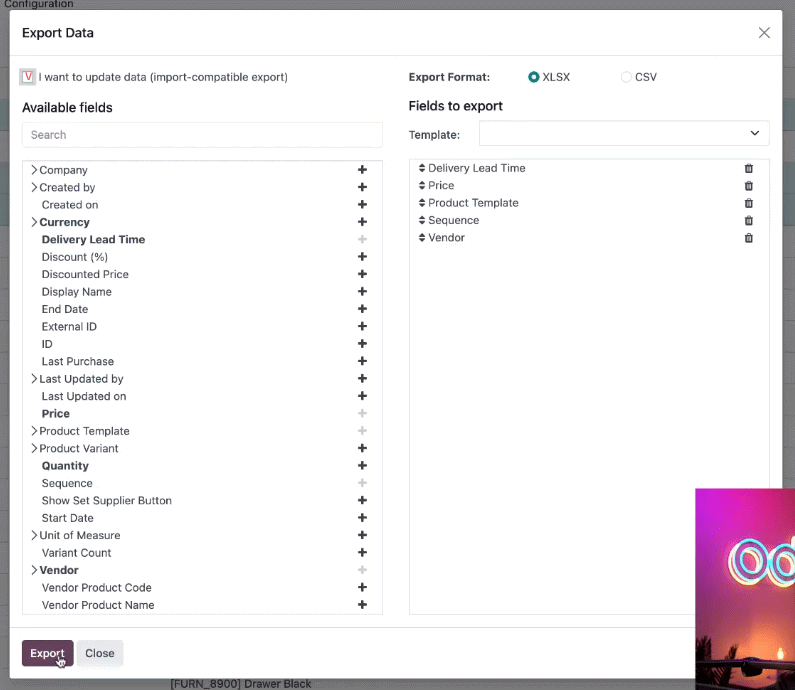Image resolution: width=795 pixels, height=690 pixels.
Task: Add Company field with its plus icon
Action: point(362,170)
